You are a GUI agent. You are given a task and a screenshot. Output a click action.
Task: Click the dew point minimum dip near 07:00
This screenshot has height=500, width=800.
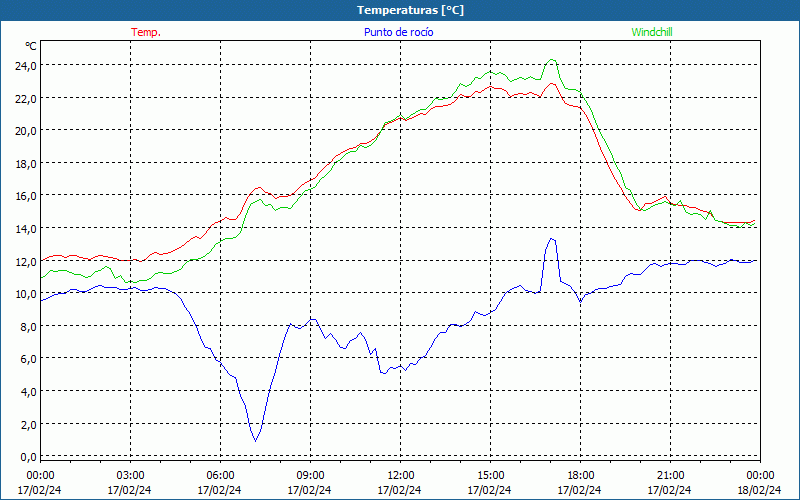point(256,441)
